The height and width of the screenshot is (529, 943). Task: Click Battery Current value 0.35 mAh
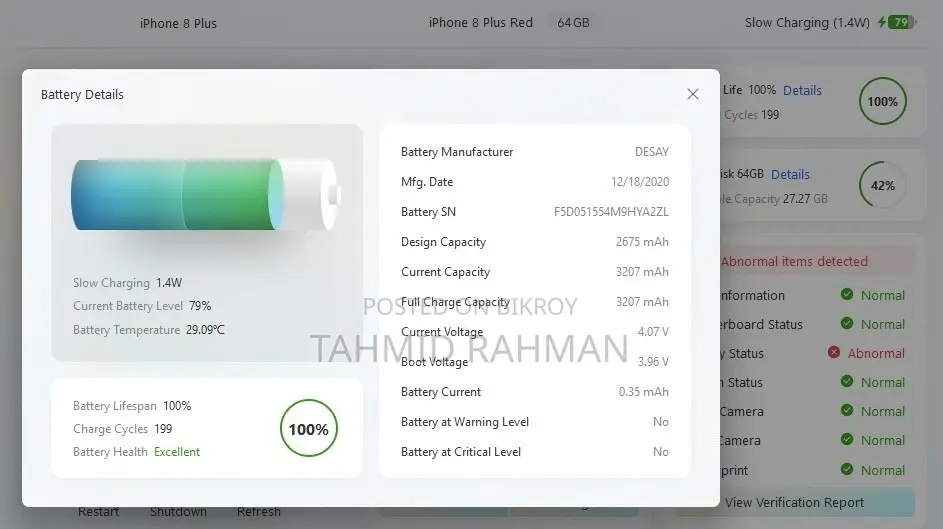pos(644,392)
